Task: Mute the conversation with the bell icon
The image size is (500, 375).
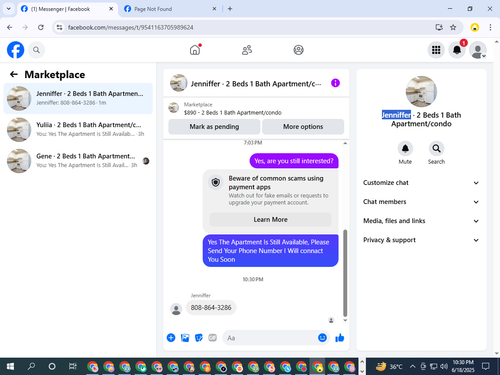Action: tap(405, 149)
